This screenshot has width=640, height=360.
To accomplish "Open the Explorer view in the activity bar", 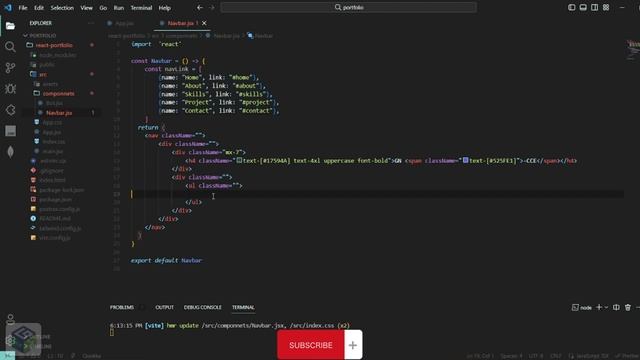I will pyautogui.click(x=10, y=26).
